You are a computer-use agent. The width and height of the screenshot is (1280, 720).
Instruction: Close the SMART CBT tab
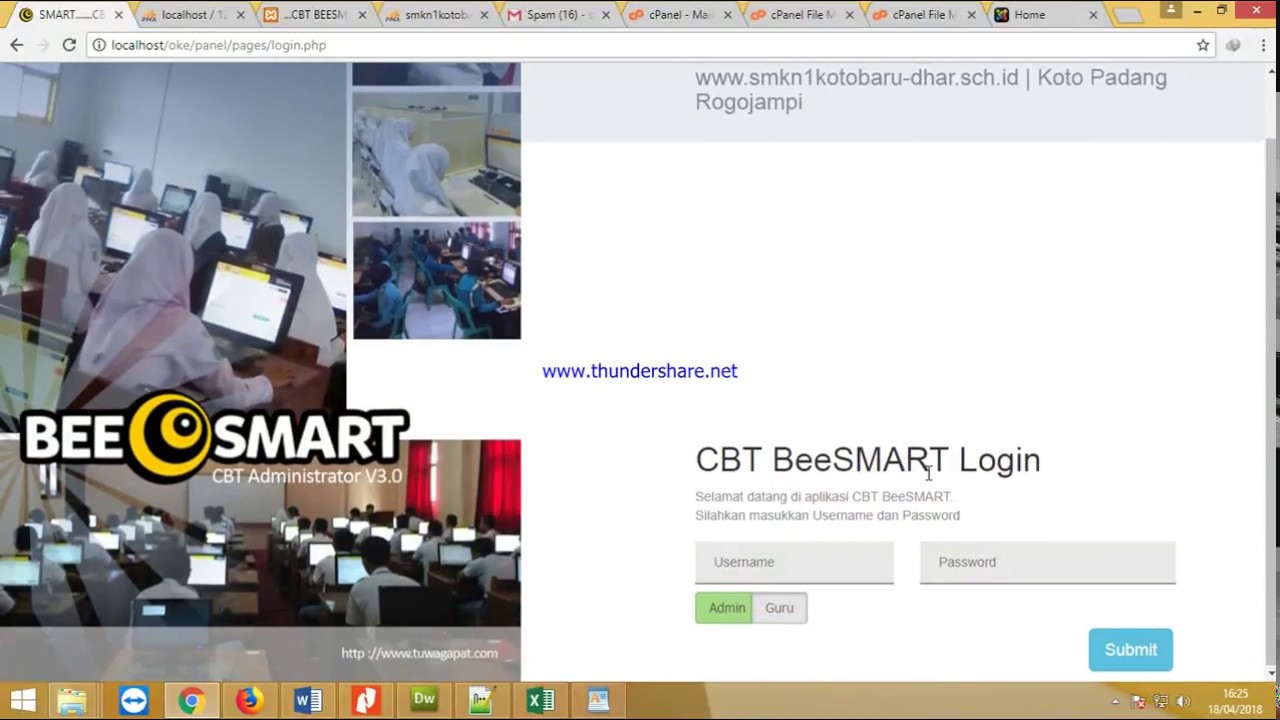click(120, 15)
